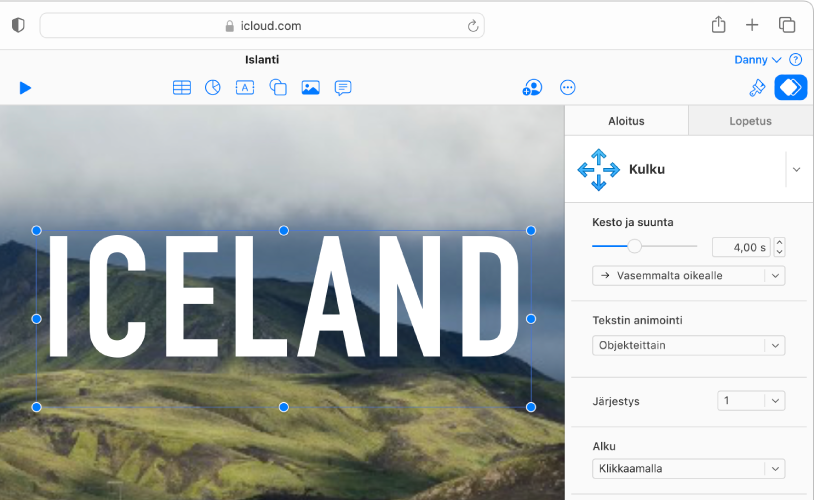Insert a text box
Screen dimensions: 814x500
pos(245,88)
